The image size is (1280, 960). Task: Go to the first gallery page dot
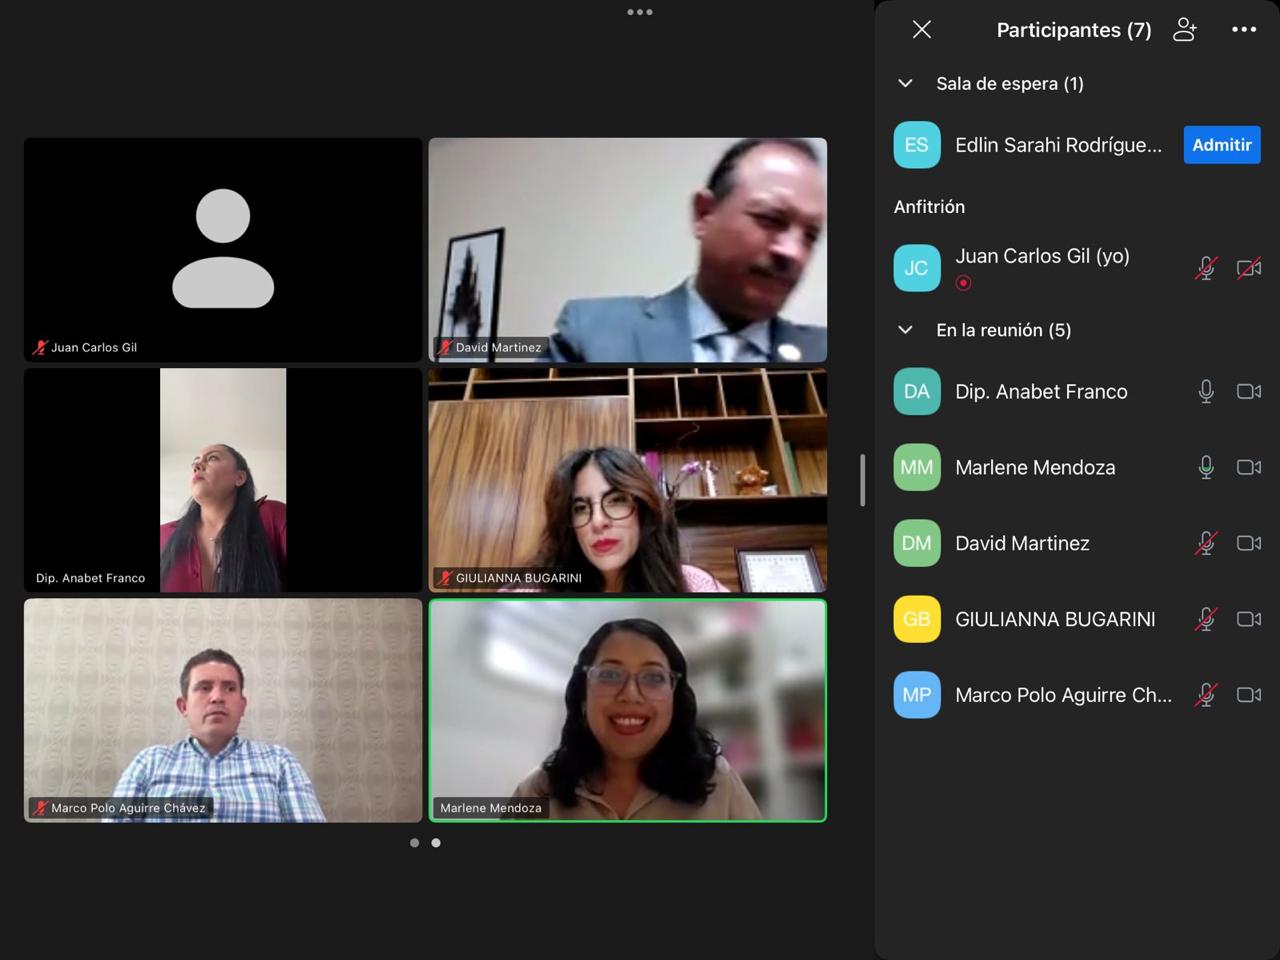tap(414, 843)
